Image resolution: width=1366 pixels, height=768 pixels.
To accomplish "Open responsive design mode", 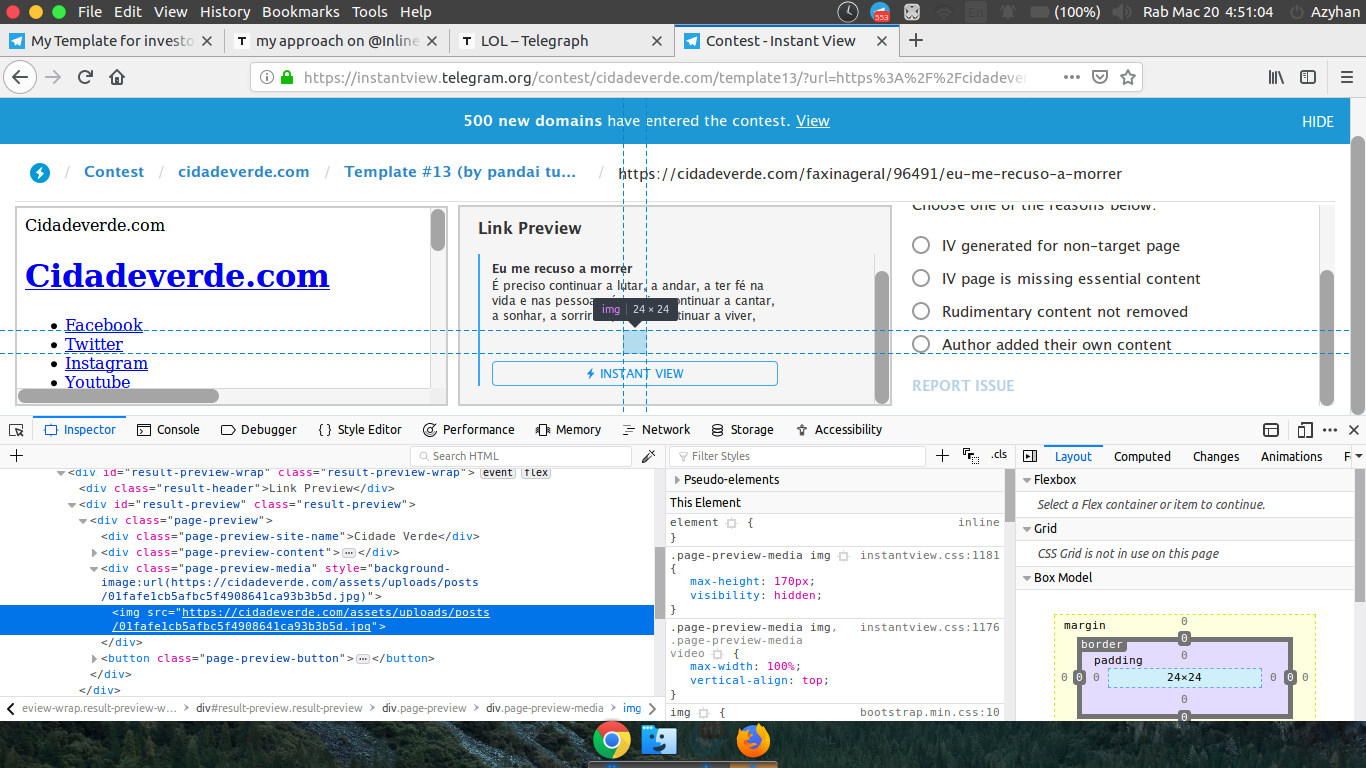I will tap(1304, 430).
